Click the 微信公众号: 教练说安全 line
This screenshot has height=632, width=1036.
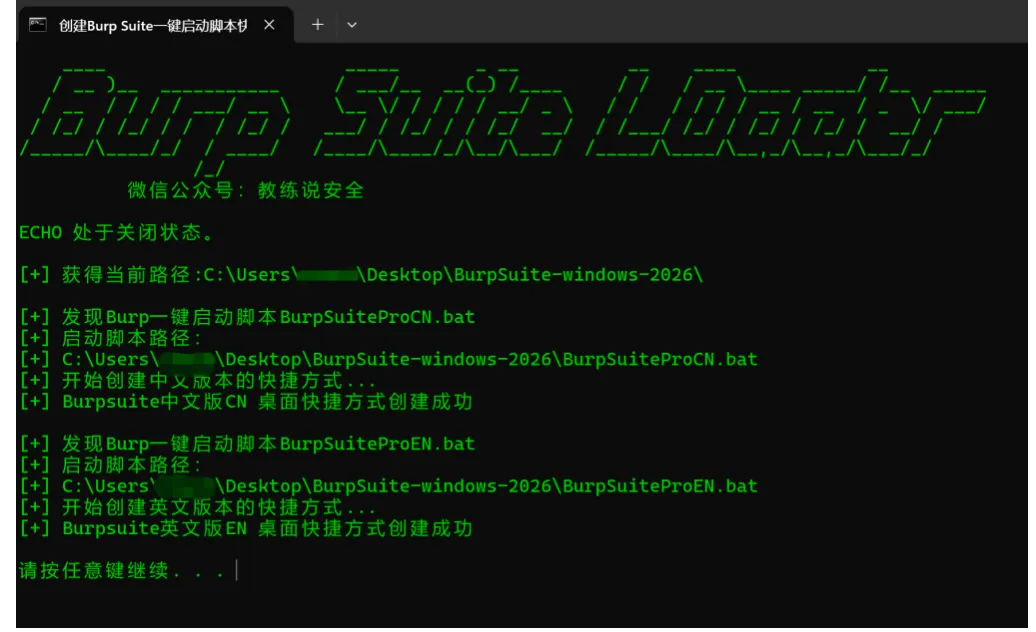246,190
